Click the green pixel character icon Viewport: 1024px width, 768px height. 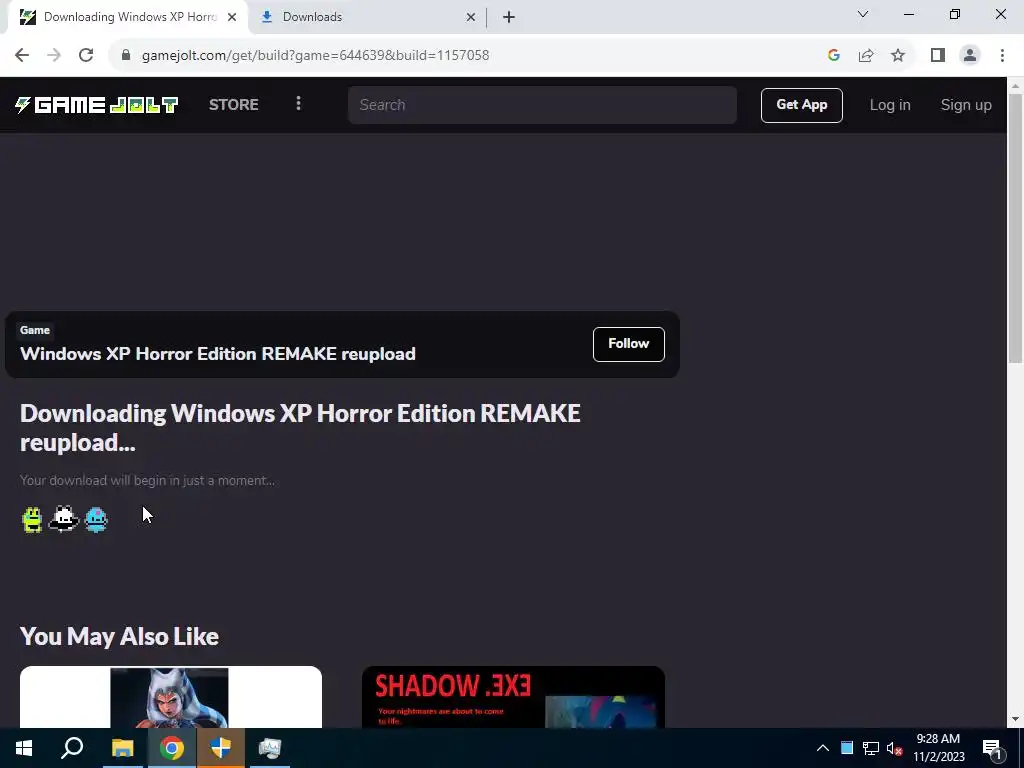point(32,520)
